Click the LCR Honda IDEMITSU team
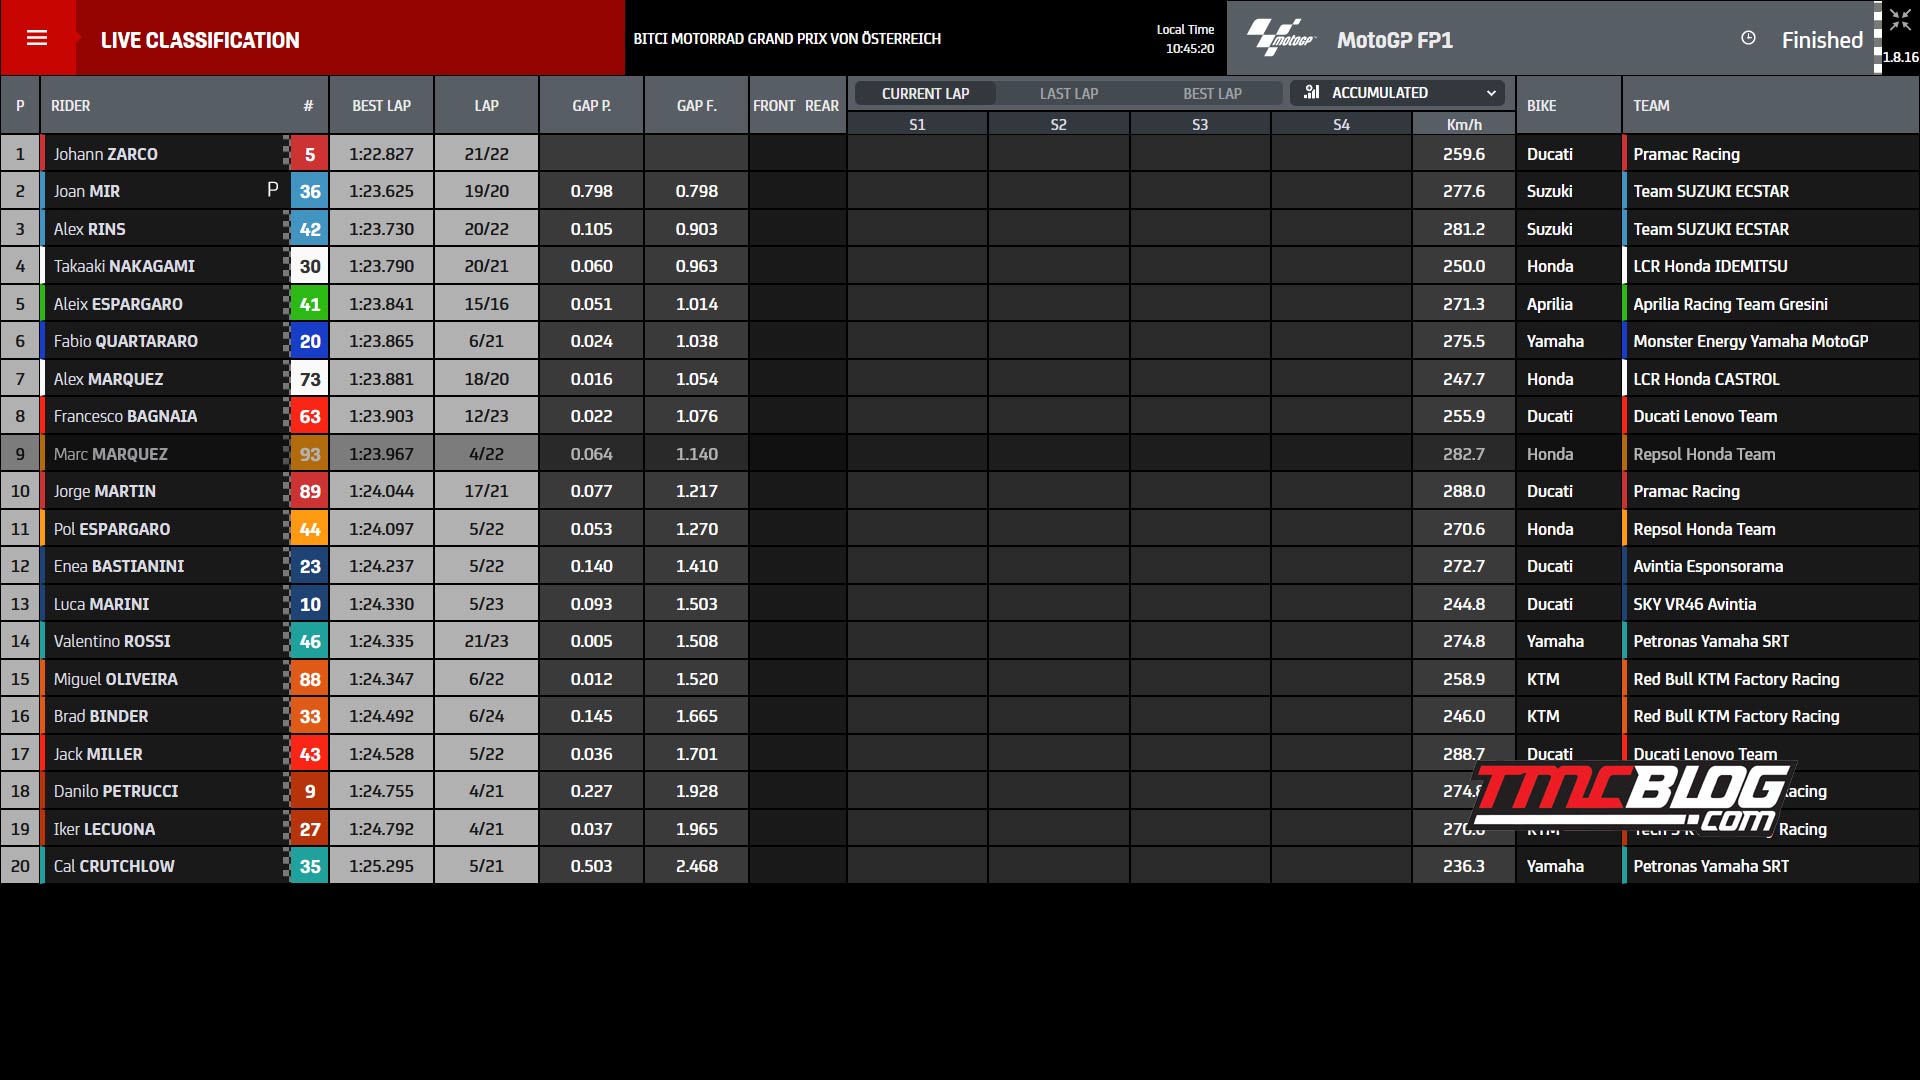The height and width of the screenshot is (1080, 1920). pos(1710,266)
